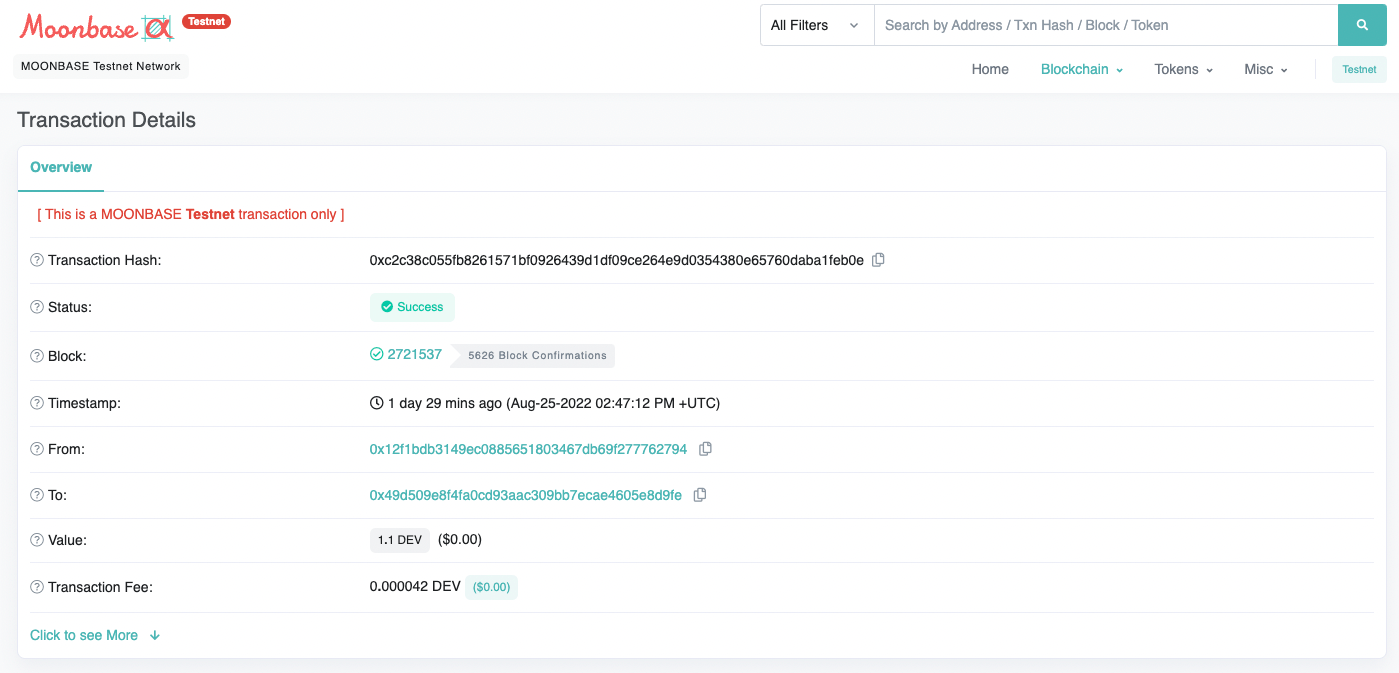Open the From address page

[x=527, y=449]
